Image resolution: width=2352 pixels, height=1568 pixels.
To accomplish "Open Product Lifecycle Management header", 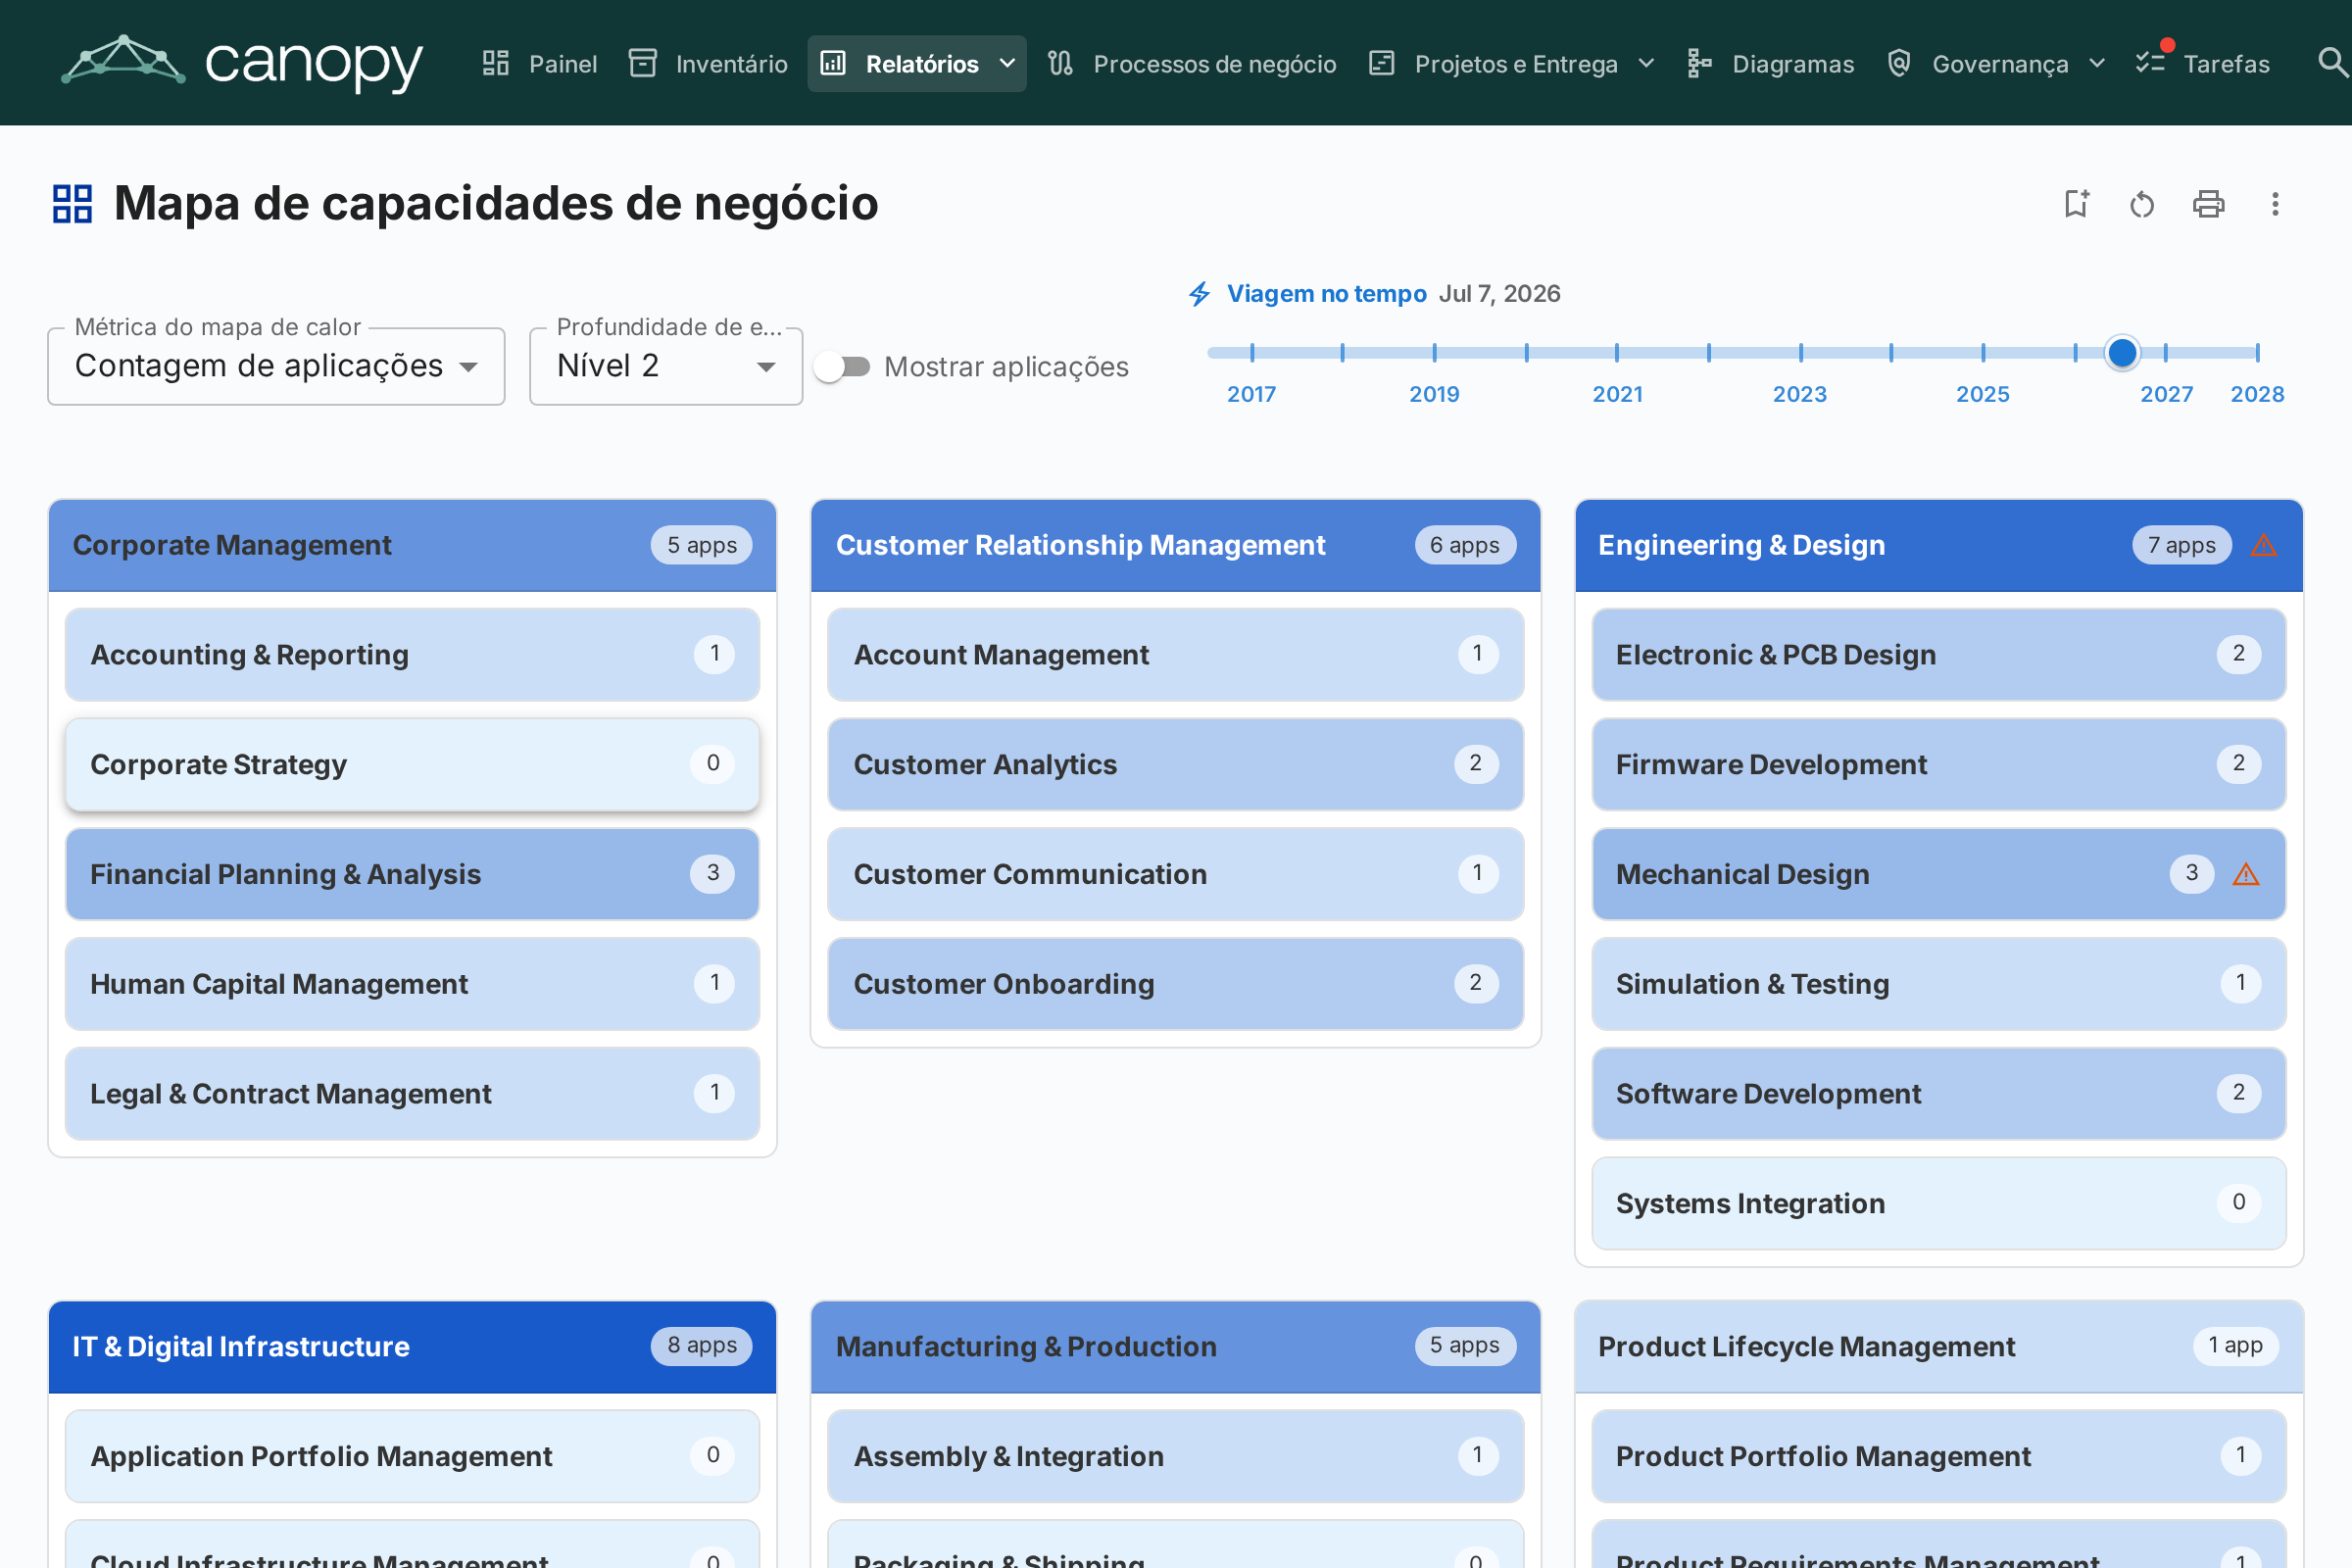I will [x=1939, y=1346].
